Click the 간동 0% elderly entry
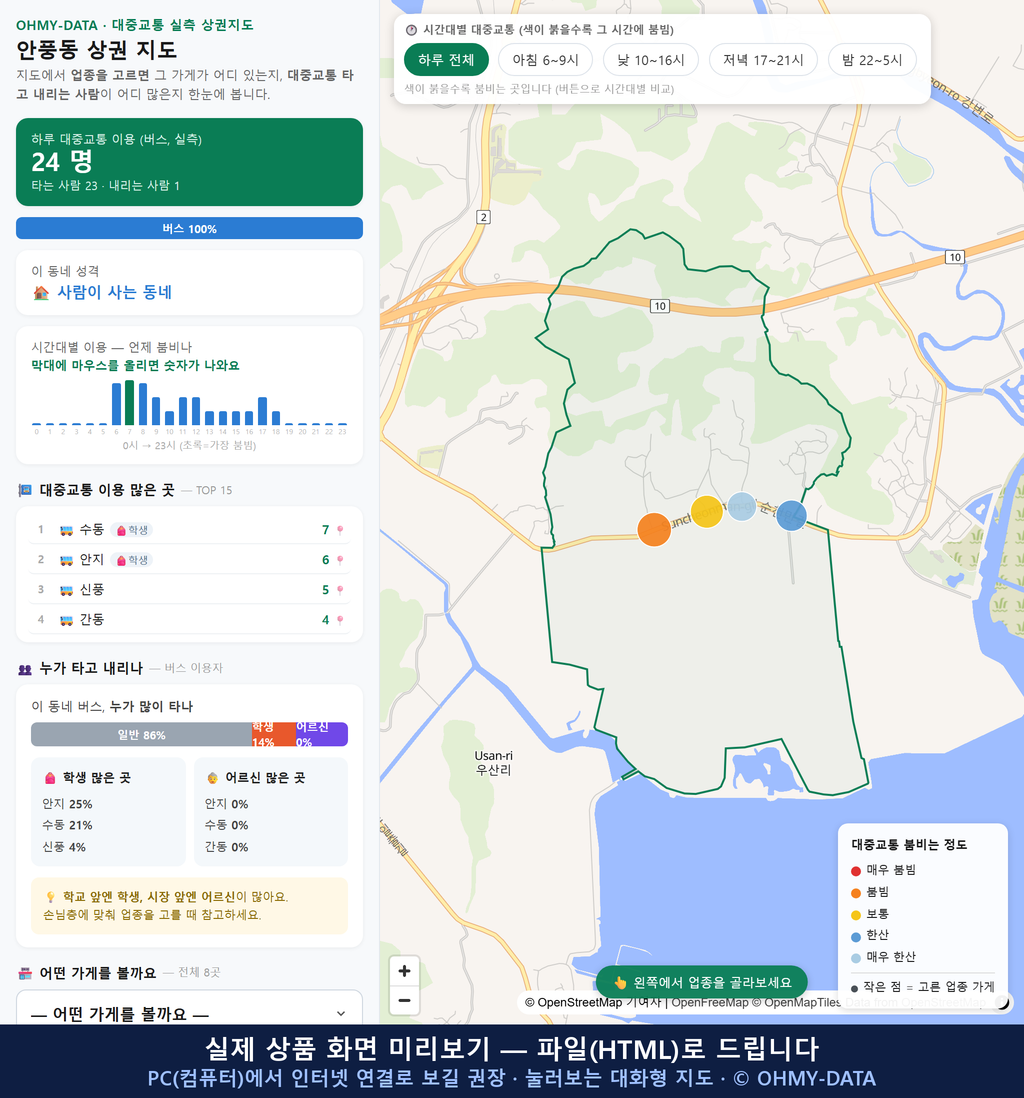Viewport: 1024px width, 1098px height. [x=226, y=847]
